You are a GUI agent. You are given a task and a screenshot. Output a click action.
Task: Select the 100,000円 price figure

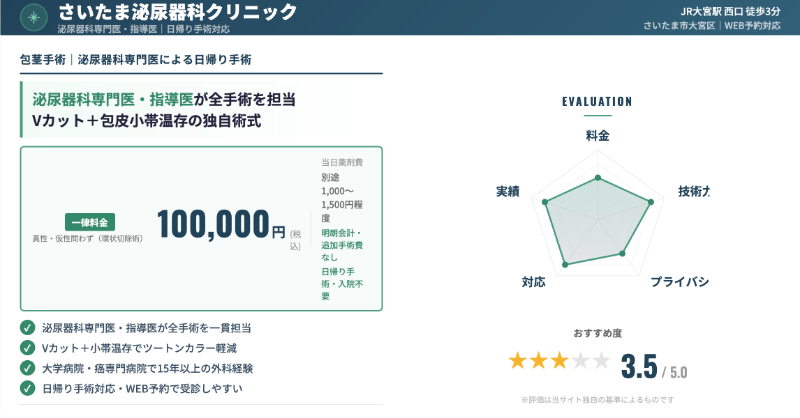coord(220,226)
